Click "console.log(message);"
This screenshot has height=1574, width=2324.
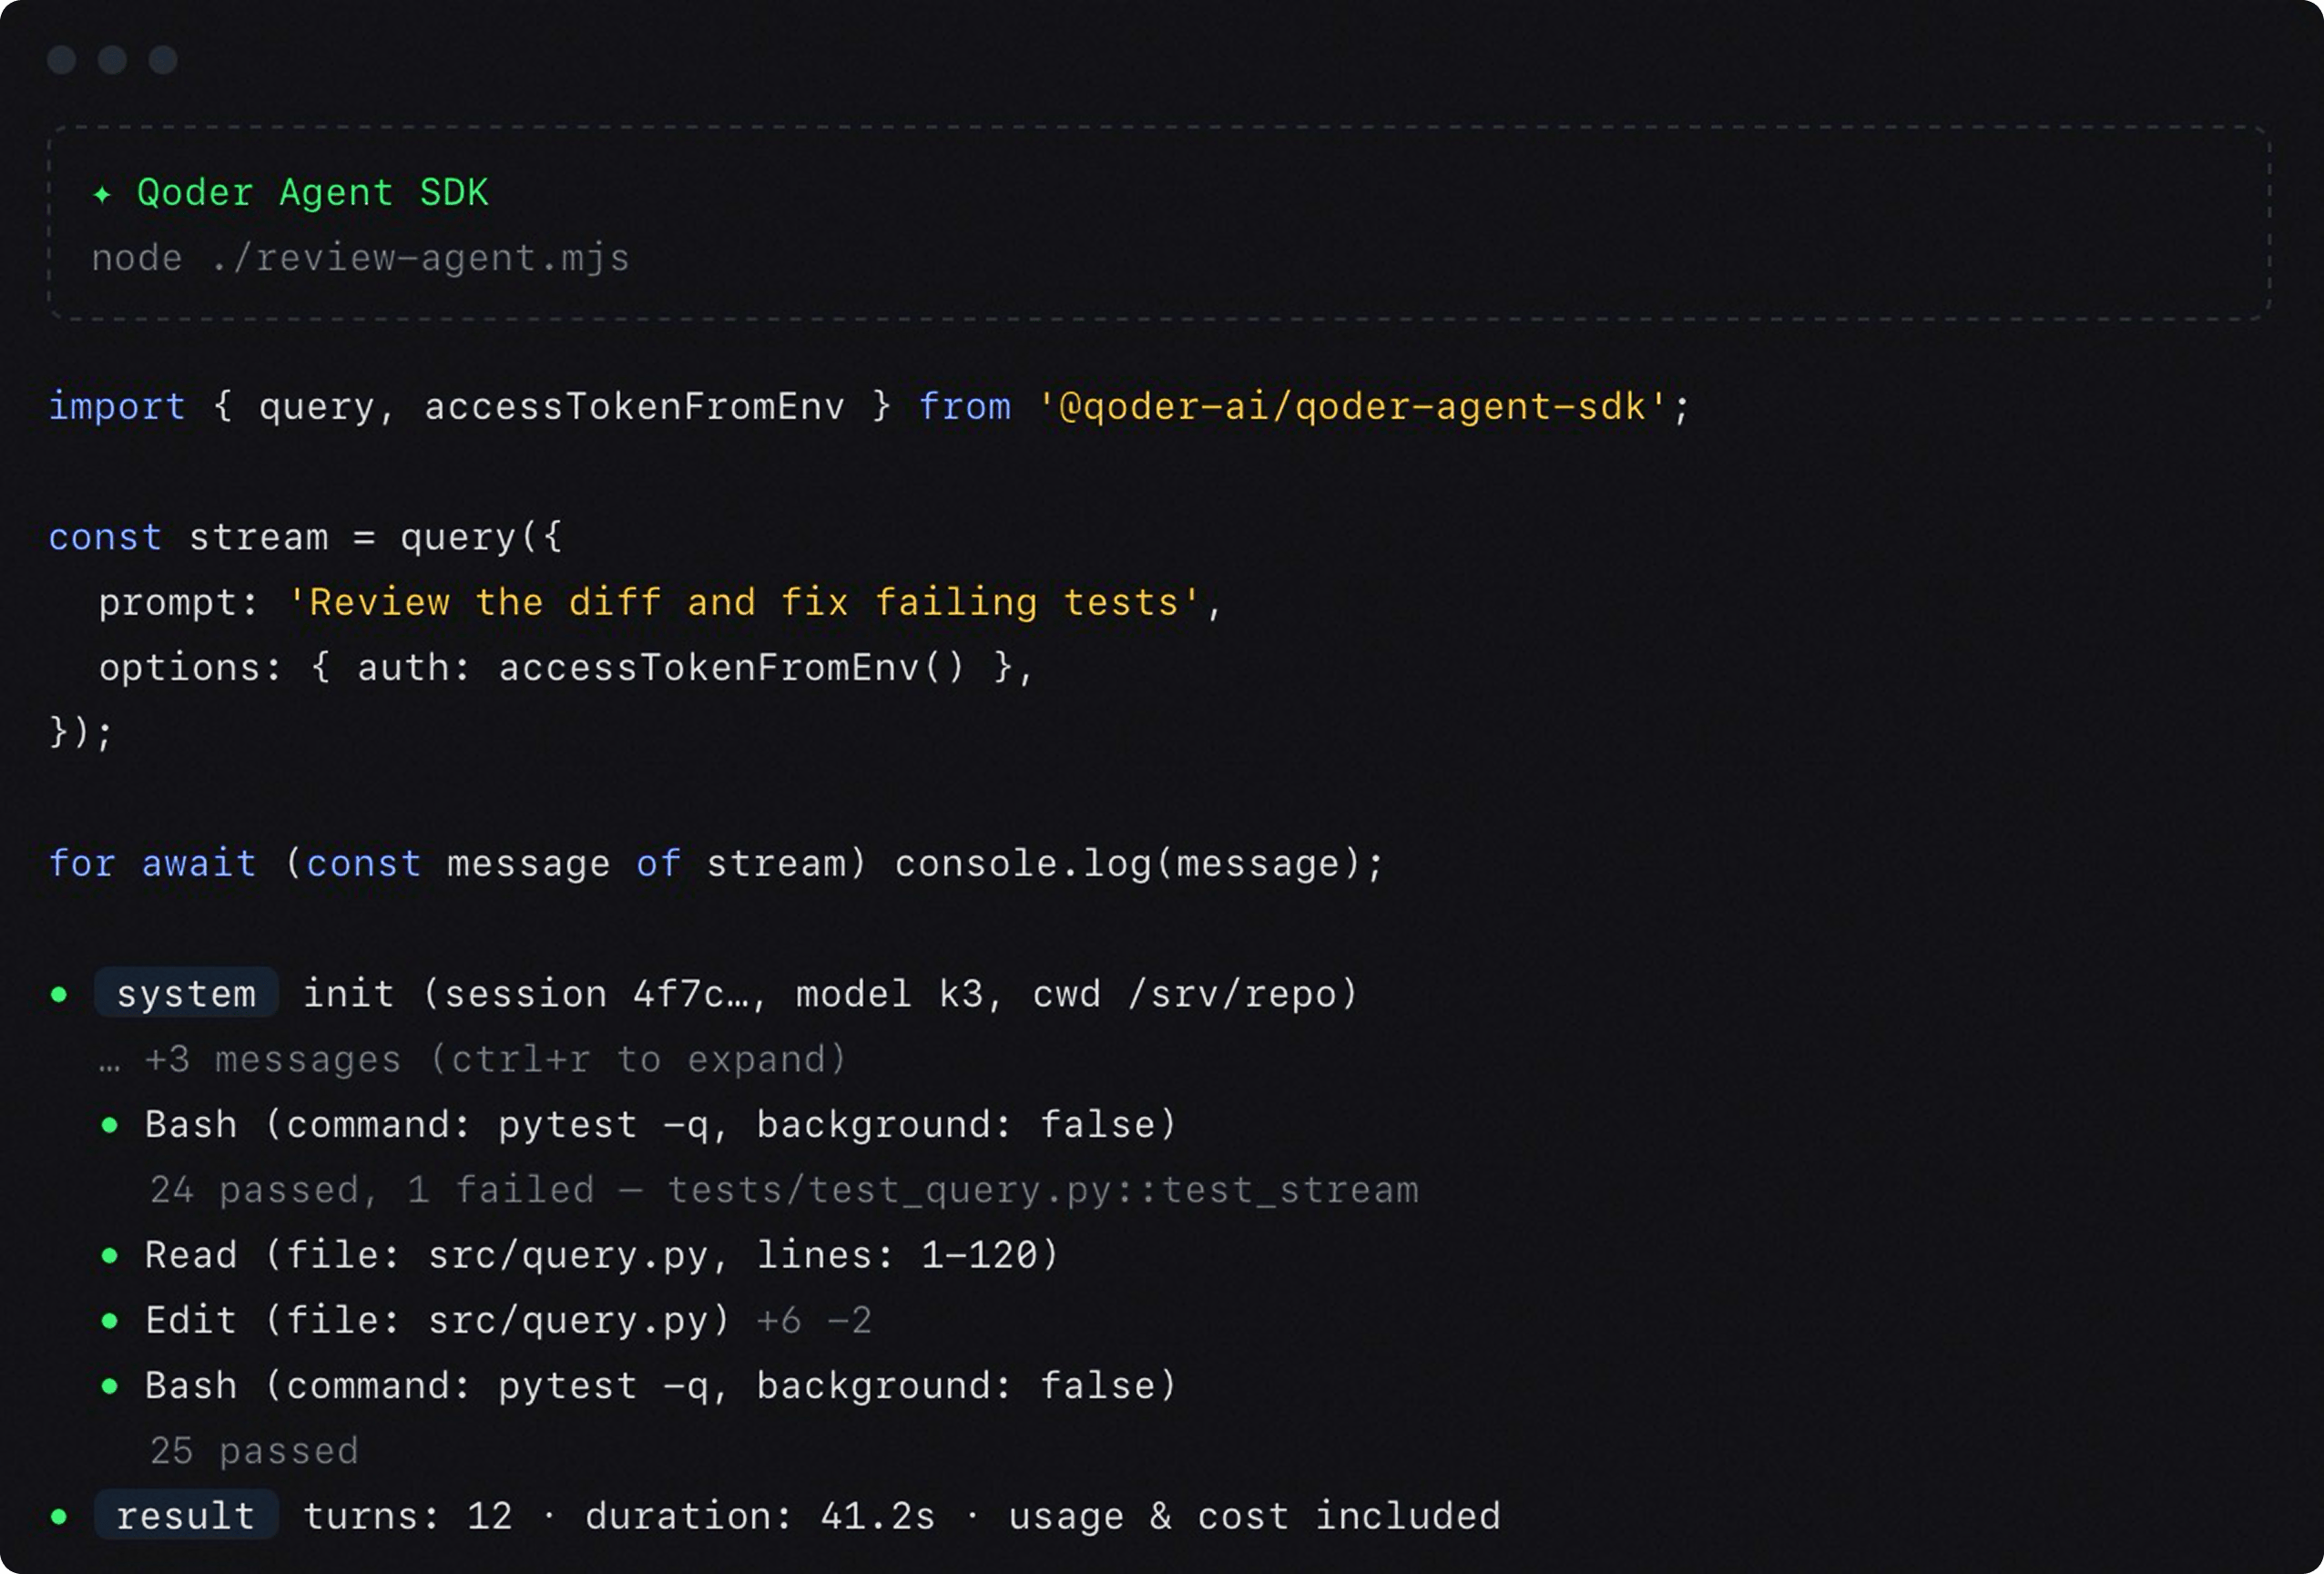click(1140, 864)
